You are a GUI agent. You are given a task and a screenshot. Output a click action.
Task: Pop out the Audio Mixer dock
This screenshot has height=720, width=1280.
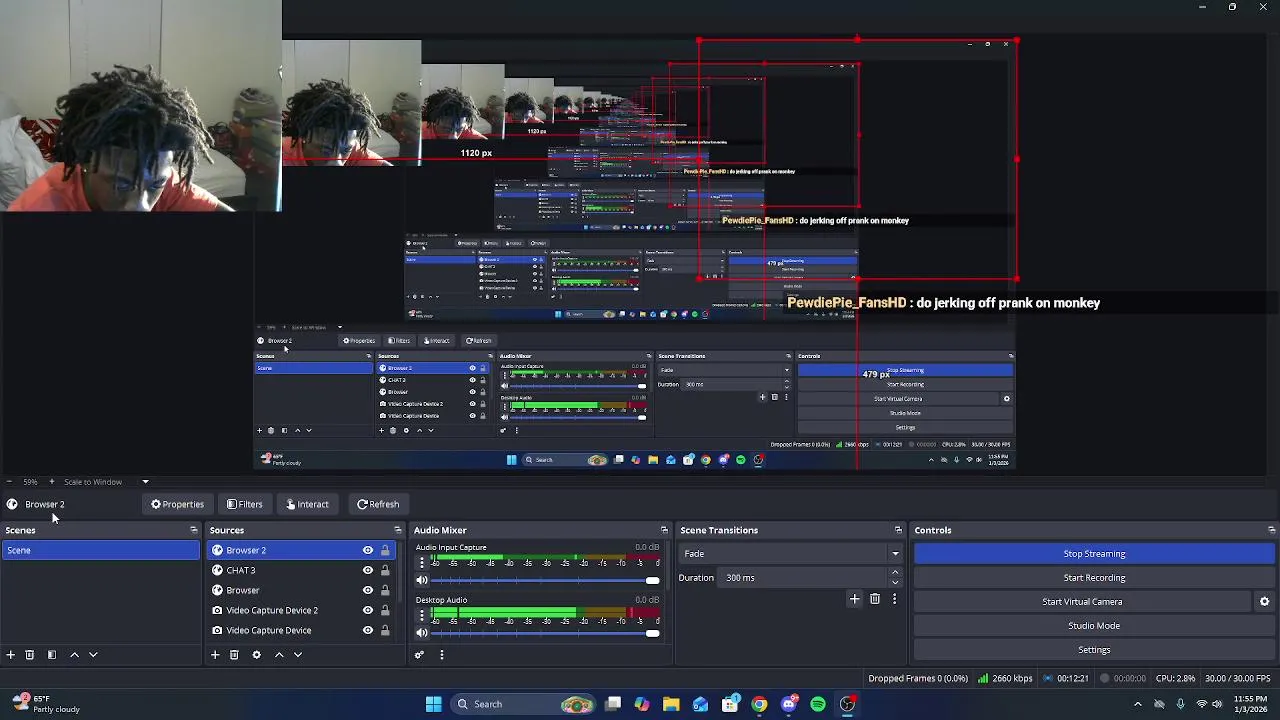(664, 530)
